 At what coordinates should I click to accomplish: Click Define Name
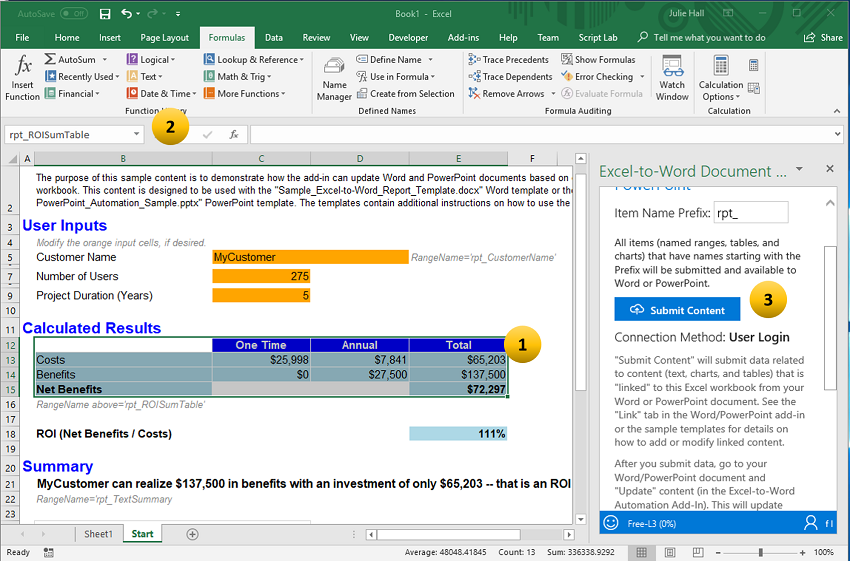390,60
